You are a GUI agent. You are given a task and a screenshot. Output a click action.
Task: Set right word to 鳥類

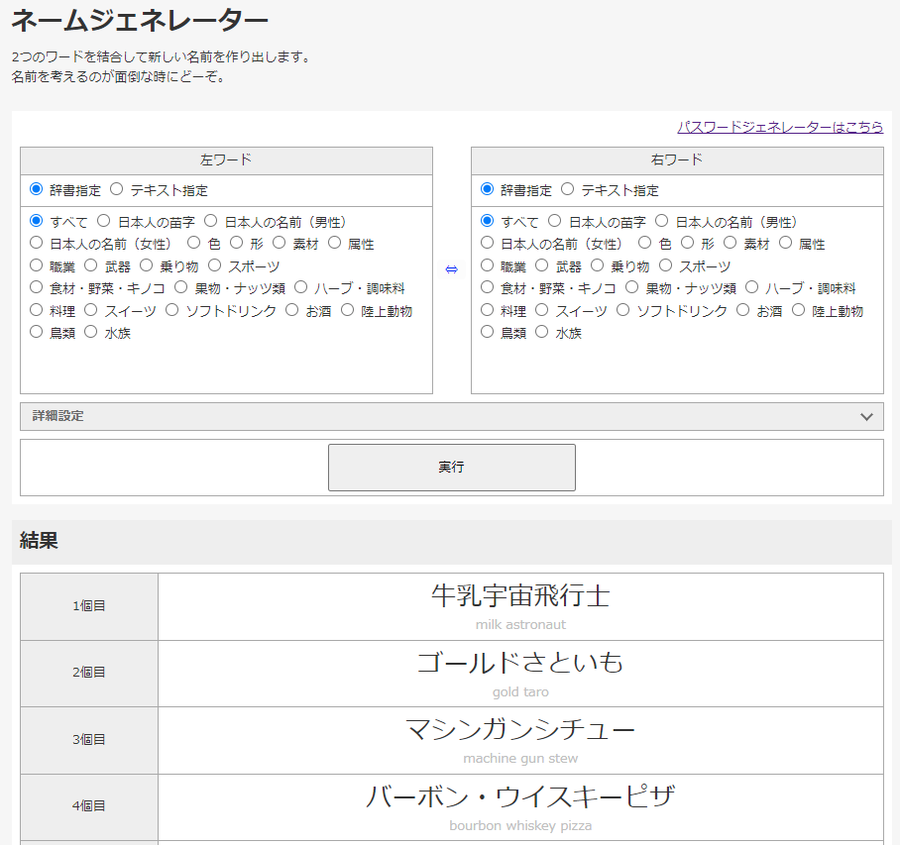point(487,331)
